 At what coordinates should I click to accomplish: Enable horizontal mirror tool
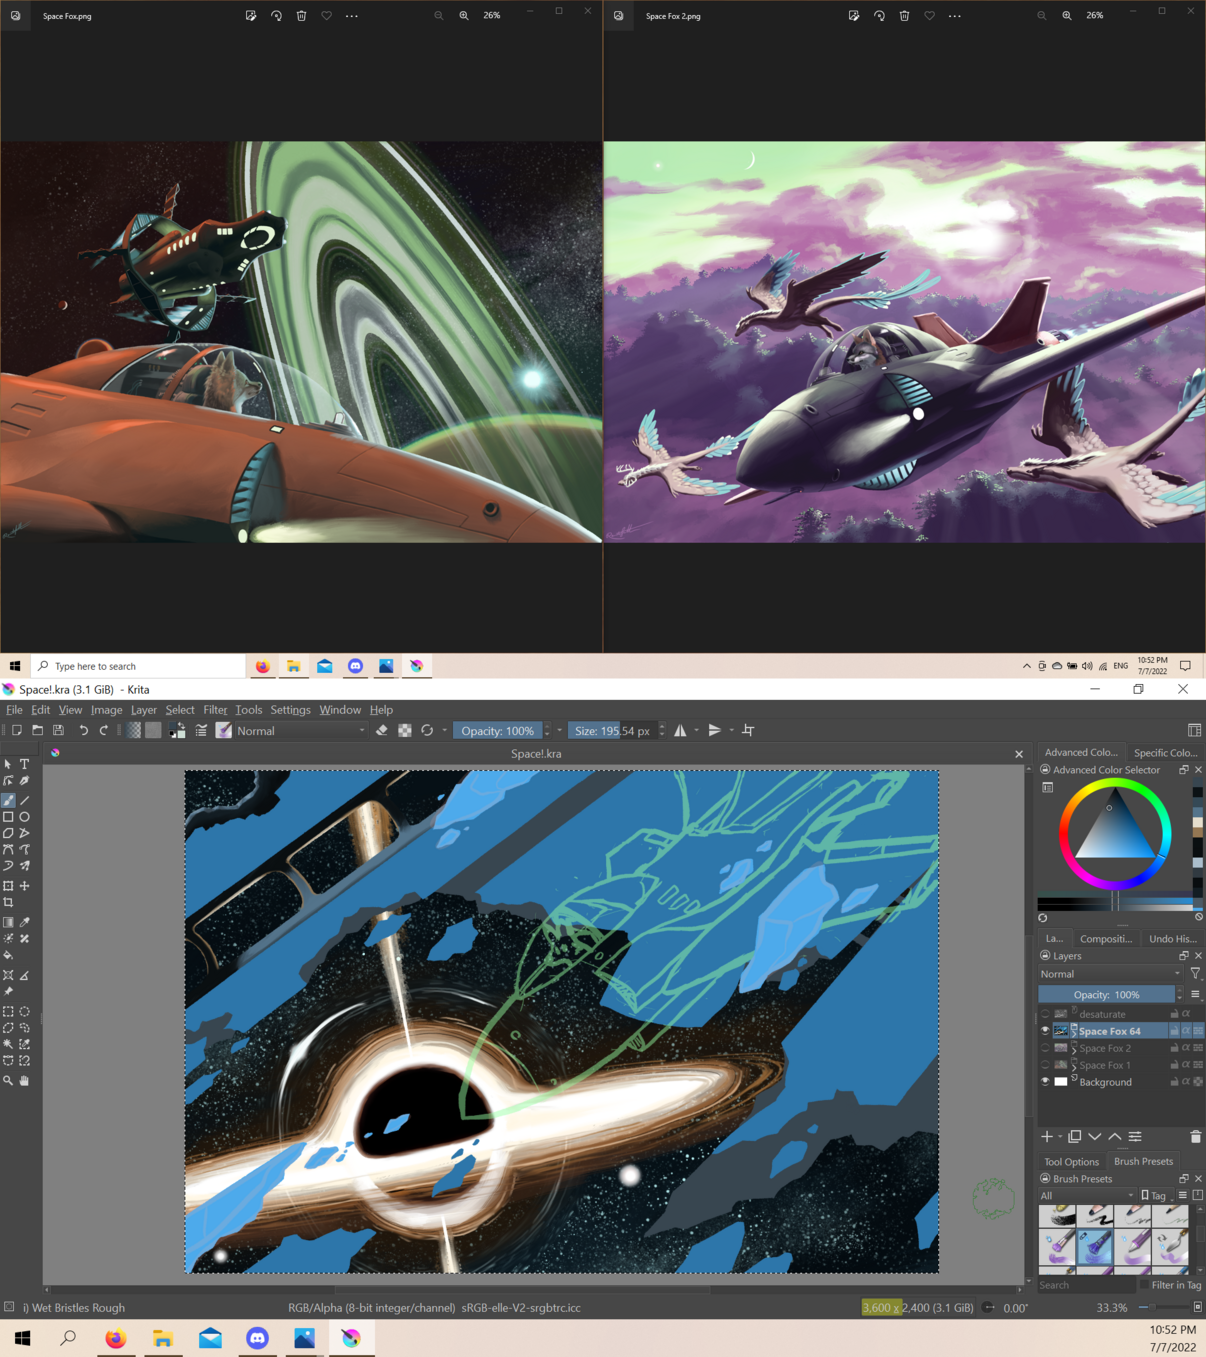[x=680, y=731]
